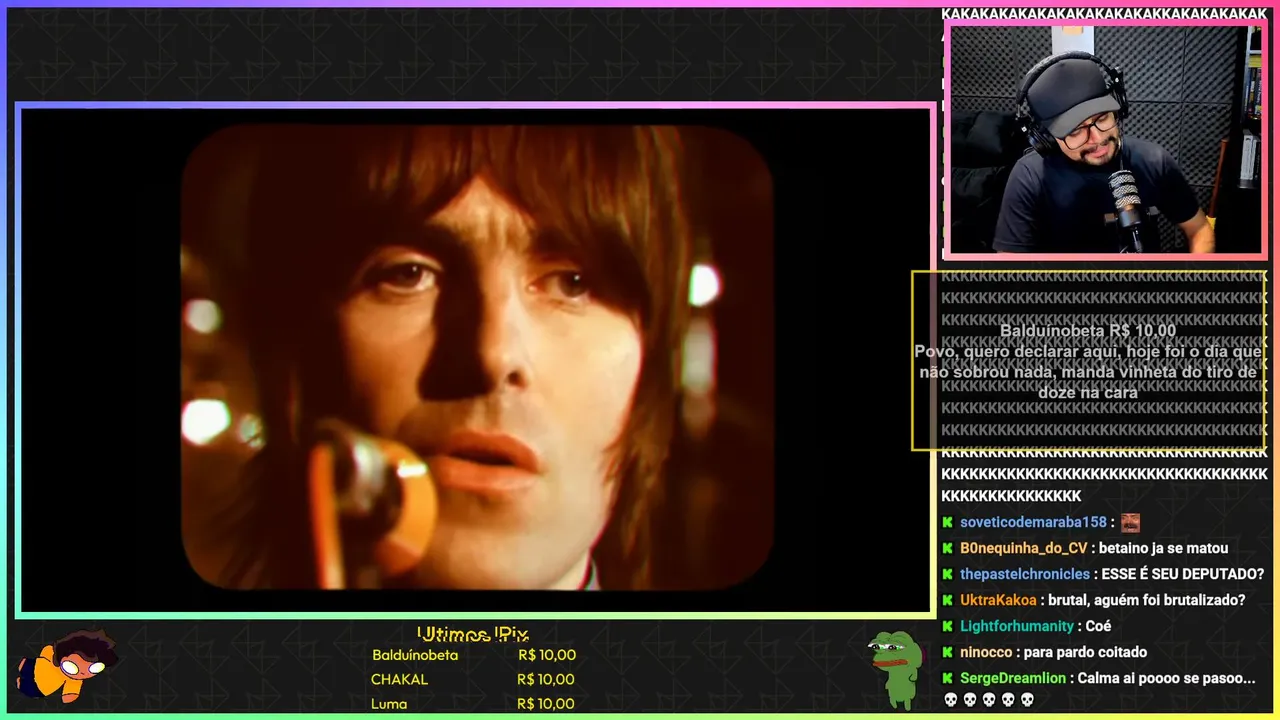Click the Kick badge beside UktraKakoa
The image size is (1280, 720).
point(948,600)
